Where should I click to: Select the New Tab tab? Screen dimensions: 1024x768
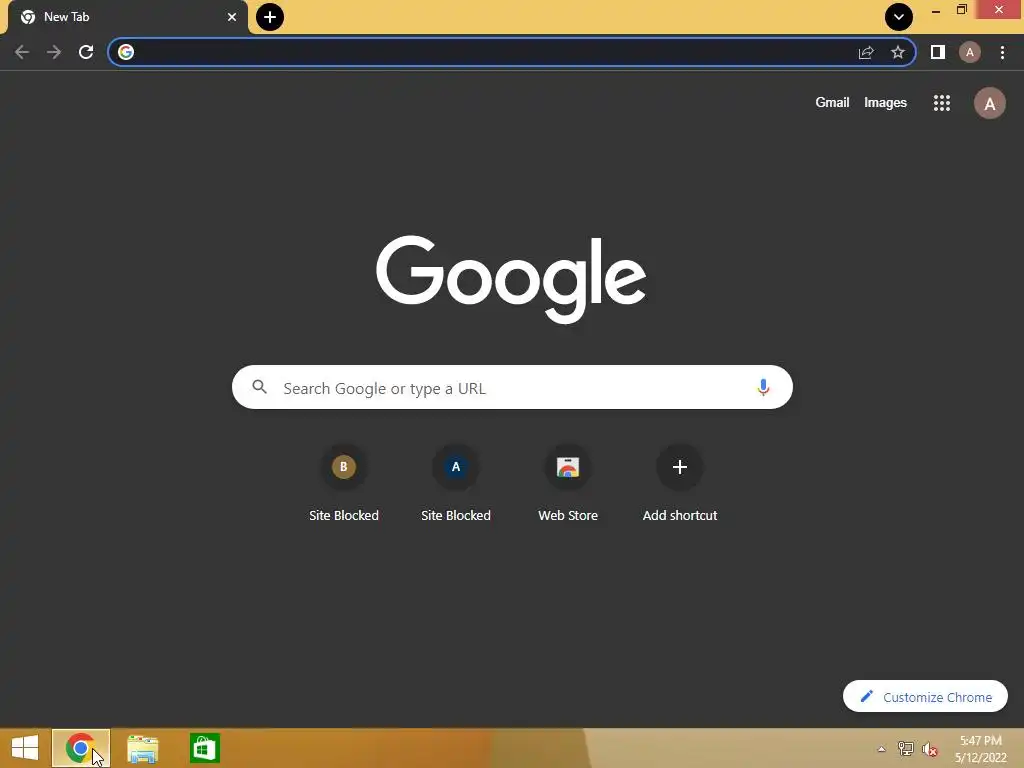[127, 17]
